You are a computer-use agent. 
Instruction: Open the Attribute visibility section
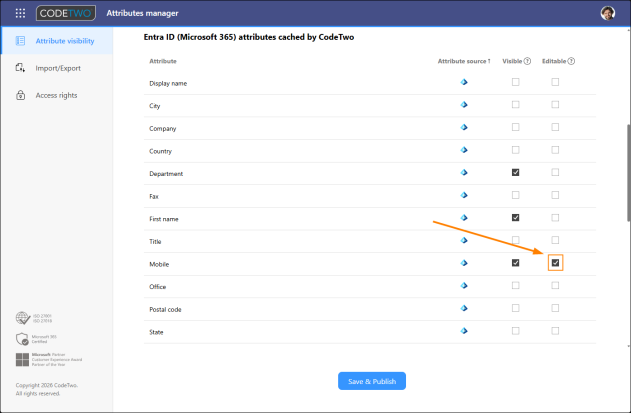57,41
